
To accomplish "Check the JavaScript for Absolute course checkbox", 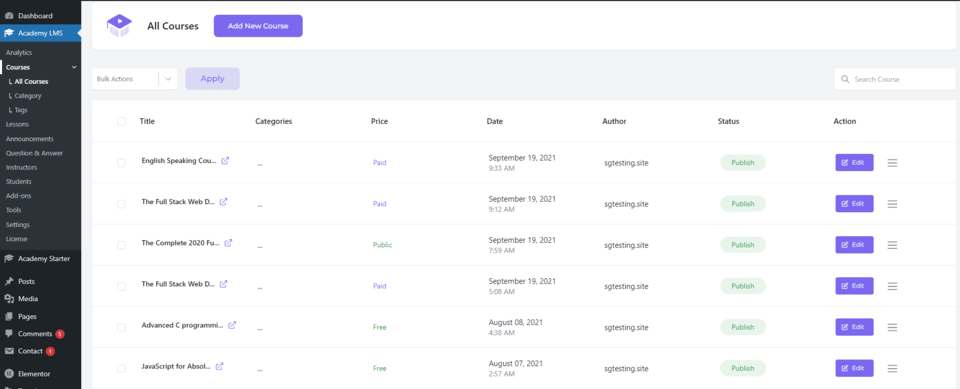I will [121, 368].
